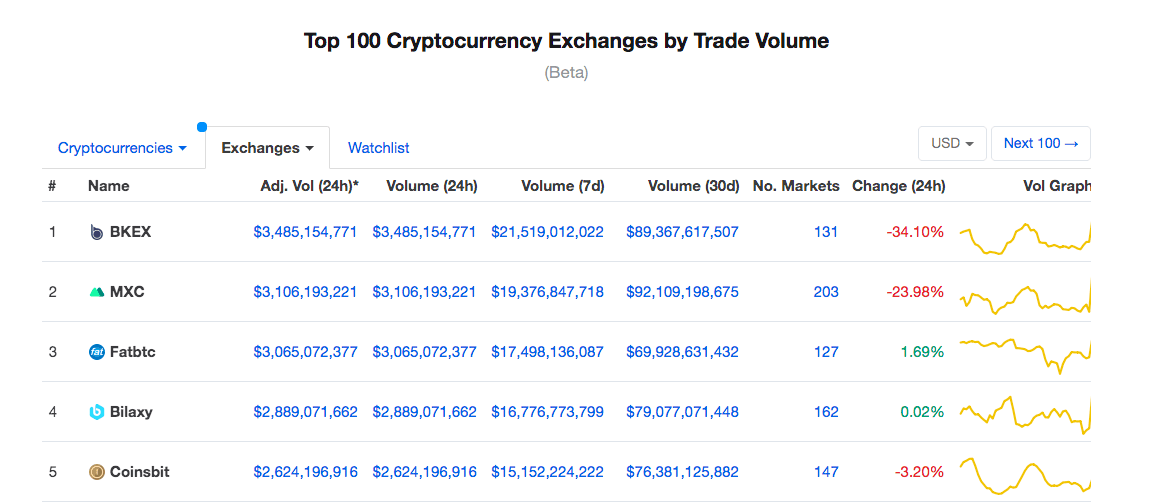
Task: Switch to the Watchlist tab
Action: [378, 148]
